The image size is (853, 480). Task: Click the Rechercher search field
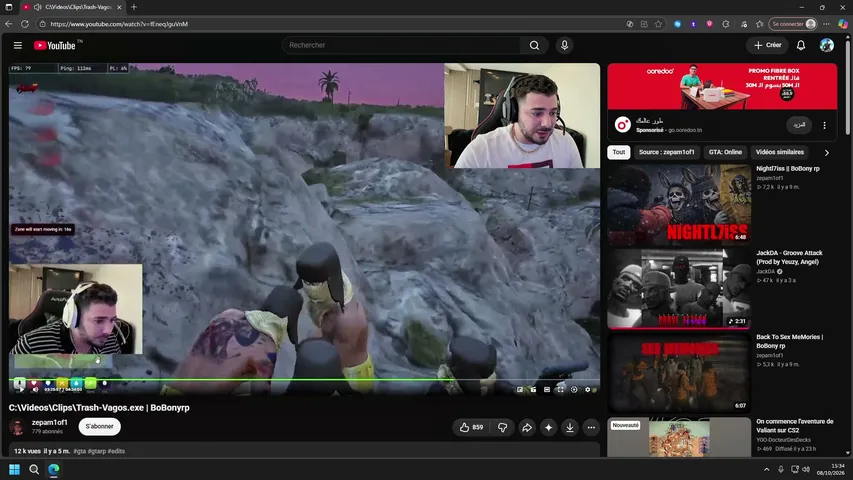click(x=401, y=45)
